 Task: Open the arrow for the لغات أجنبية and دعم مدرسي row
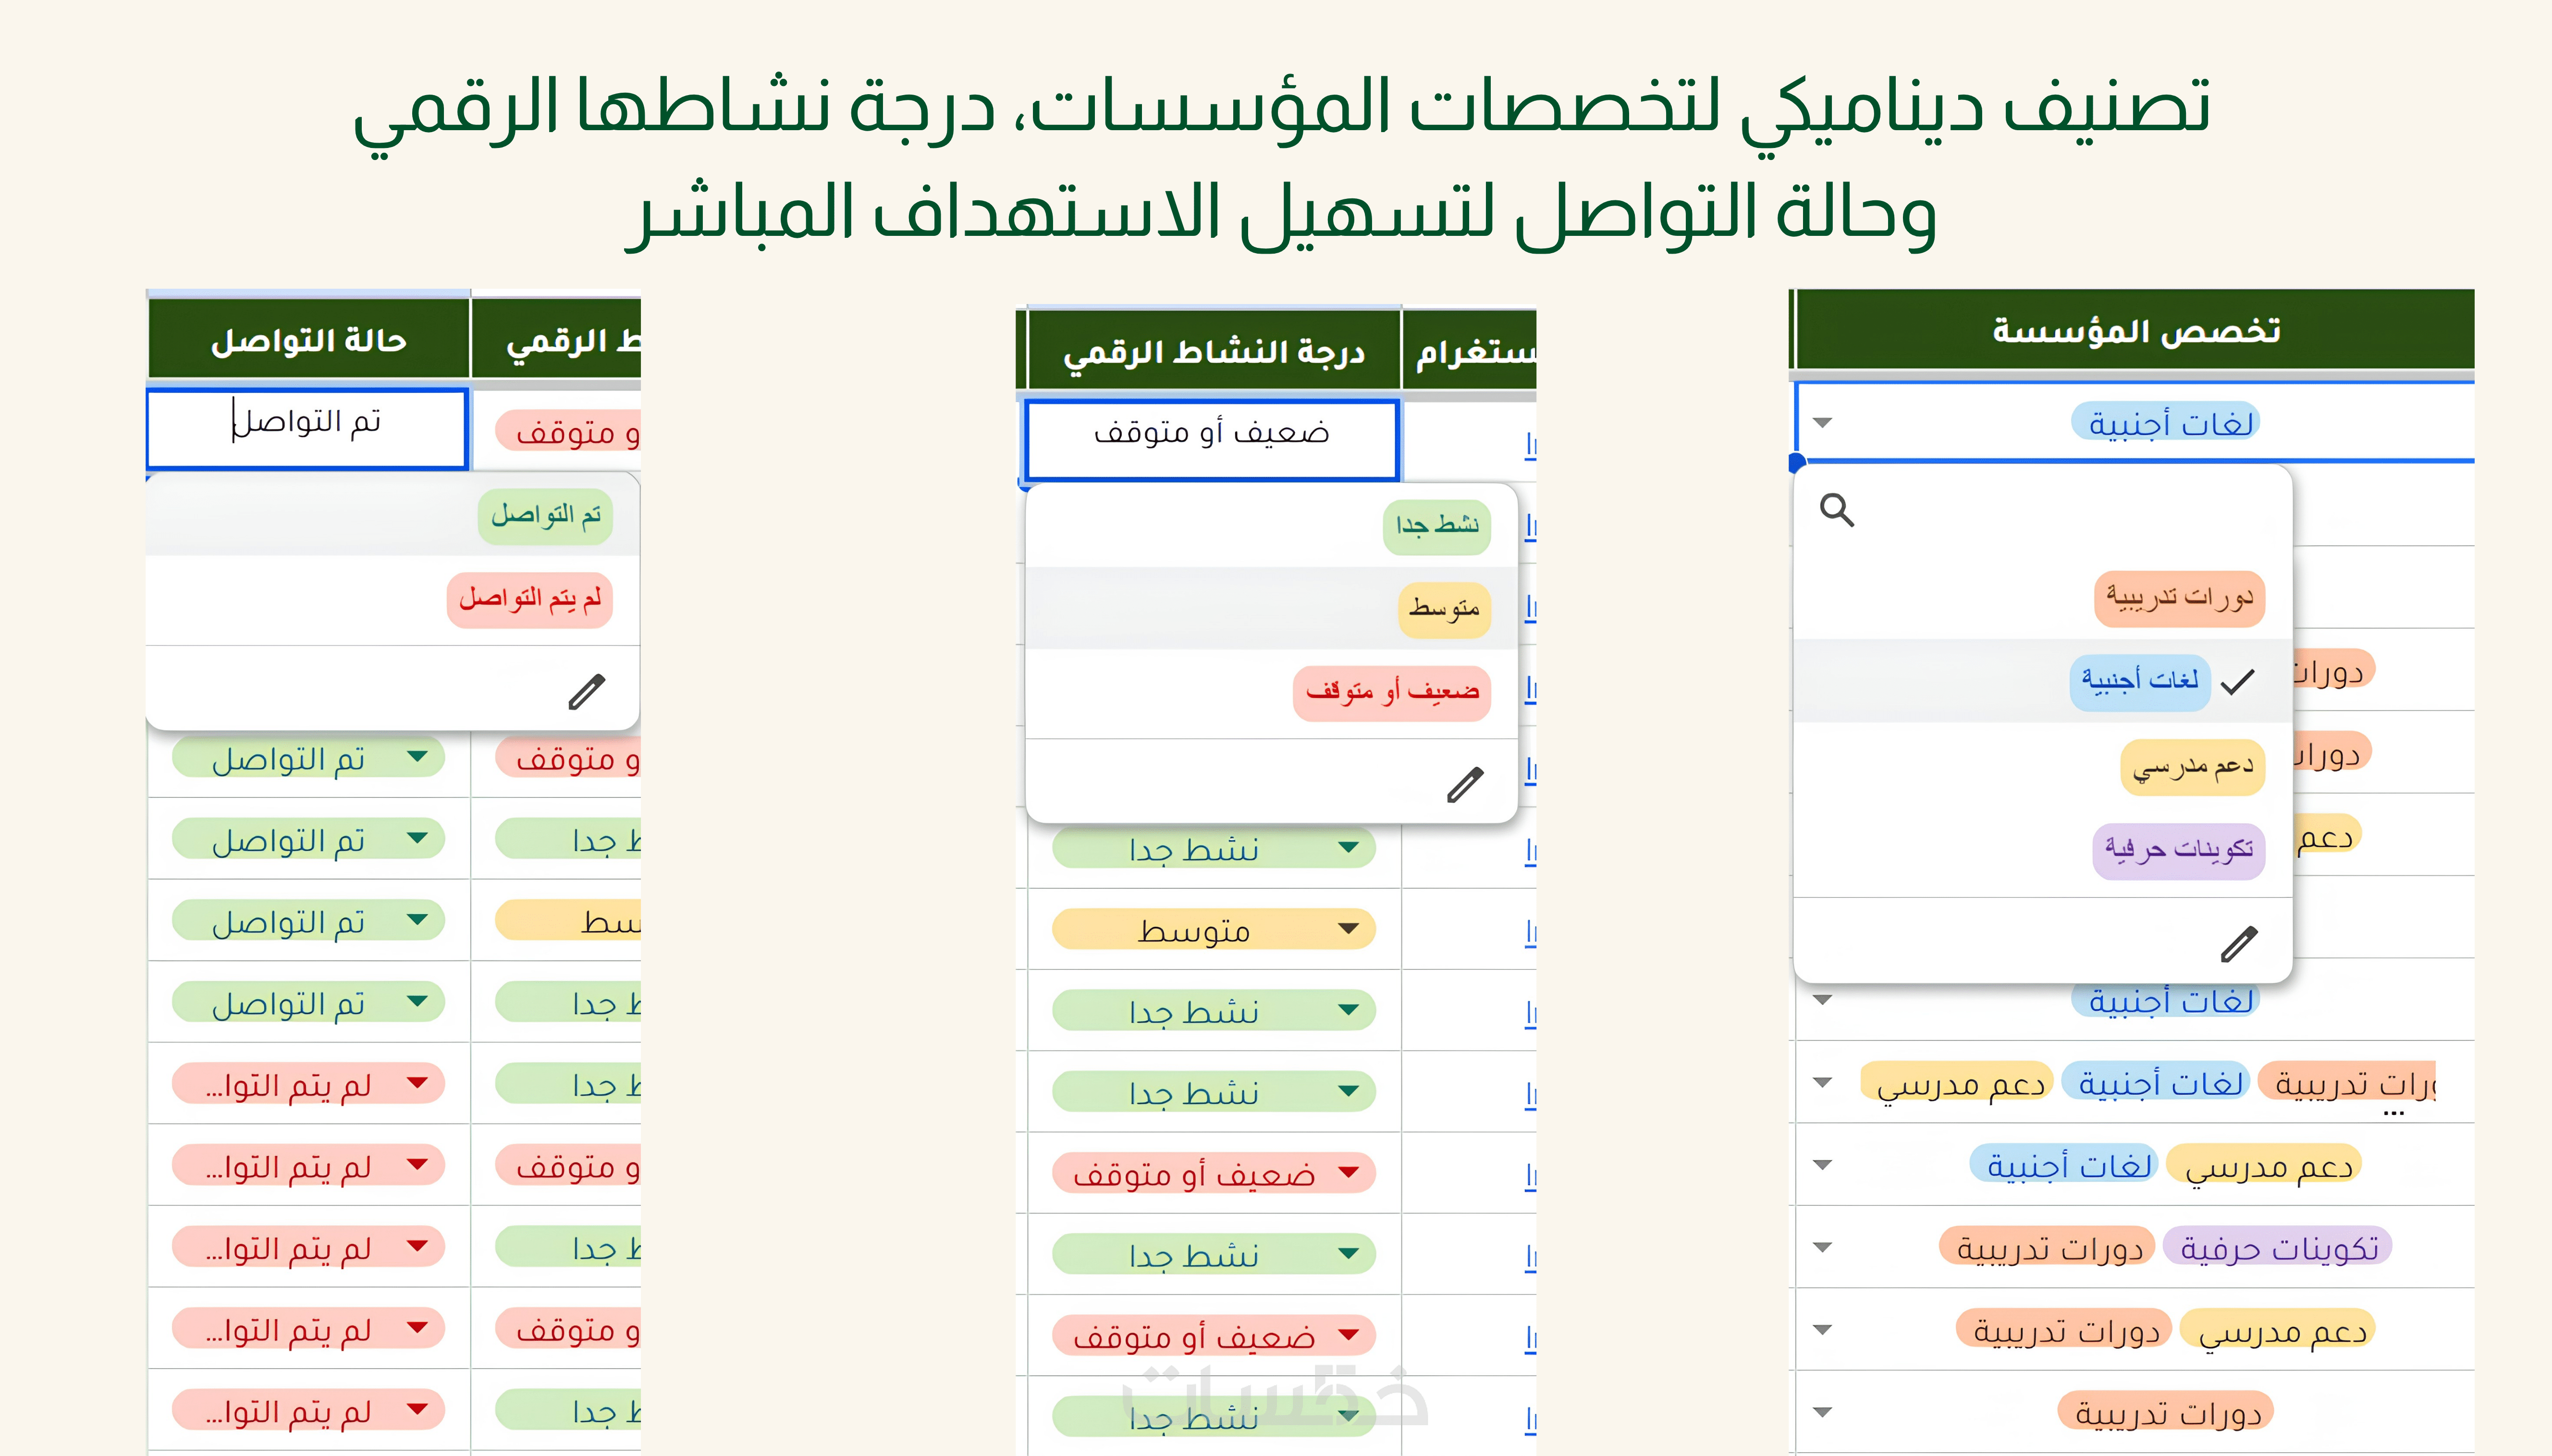(1822, 1165)
